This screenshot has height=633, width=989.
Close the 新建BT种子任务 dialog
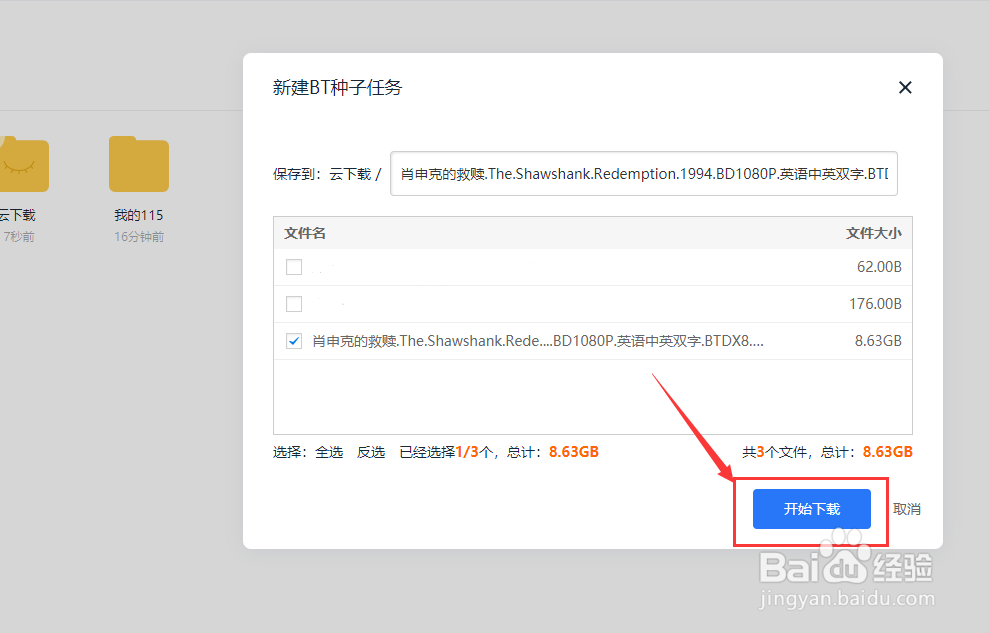click(x=905, y=87)
